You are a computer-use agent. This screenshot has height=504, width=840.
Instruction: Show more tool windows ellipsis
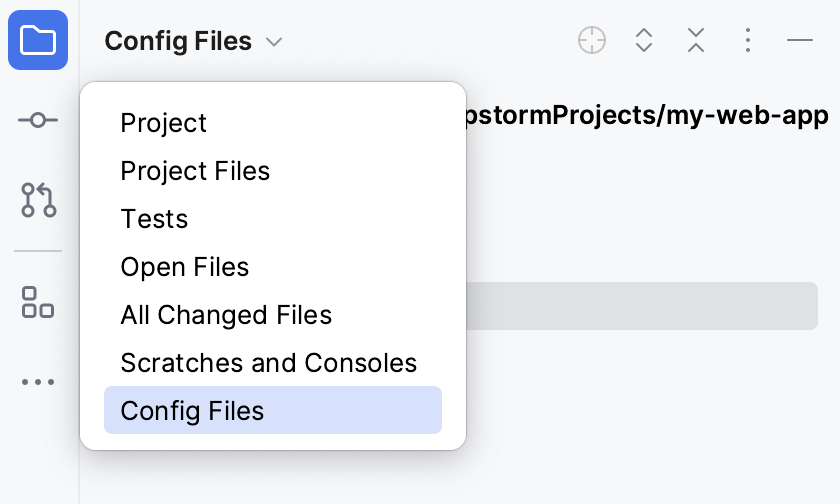point(38,382)
